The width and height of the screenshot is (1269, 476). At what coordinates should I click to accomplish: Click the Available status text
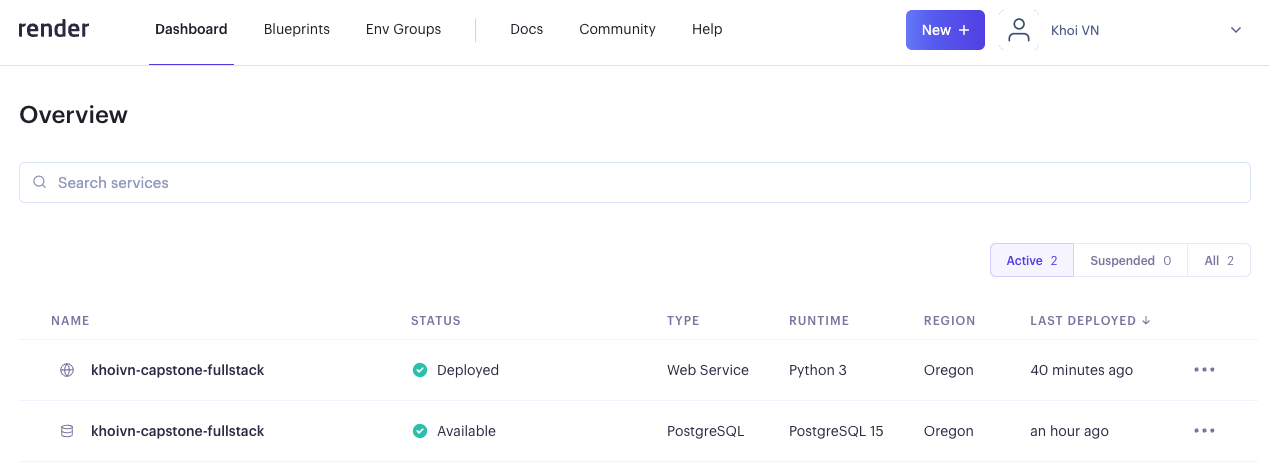tap(466, 431)
